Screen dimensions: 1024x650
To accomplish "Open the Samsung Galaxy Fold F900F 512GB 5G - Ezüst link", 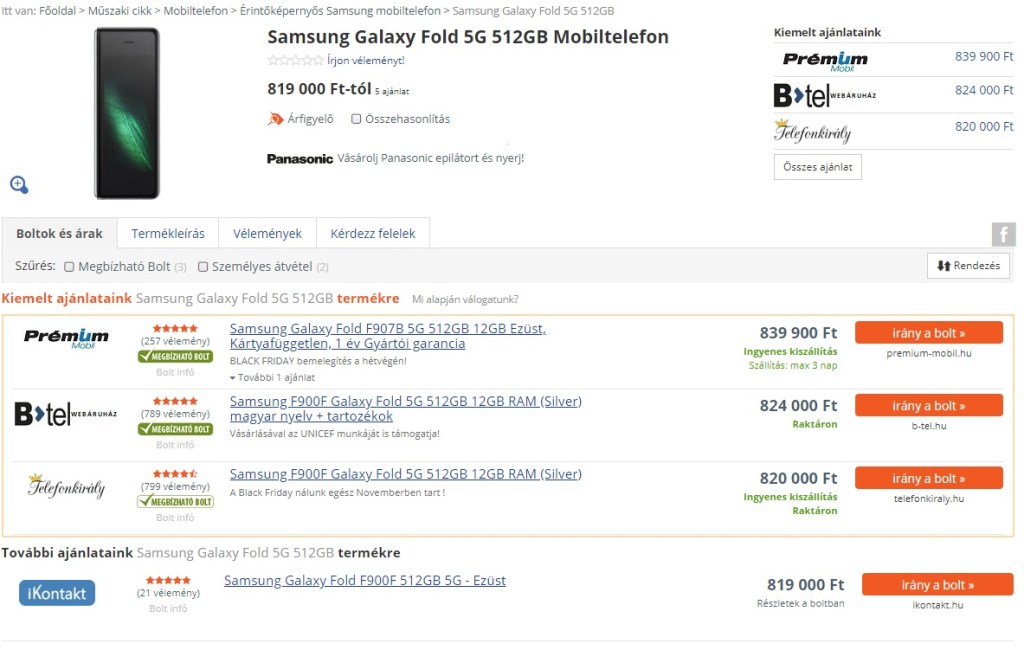I will (365, 581).
